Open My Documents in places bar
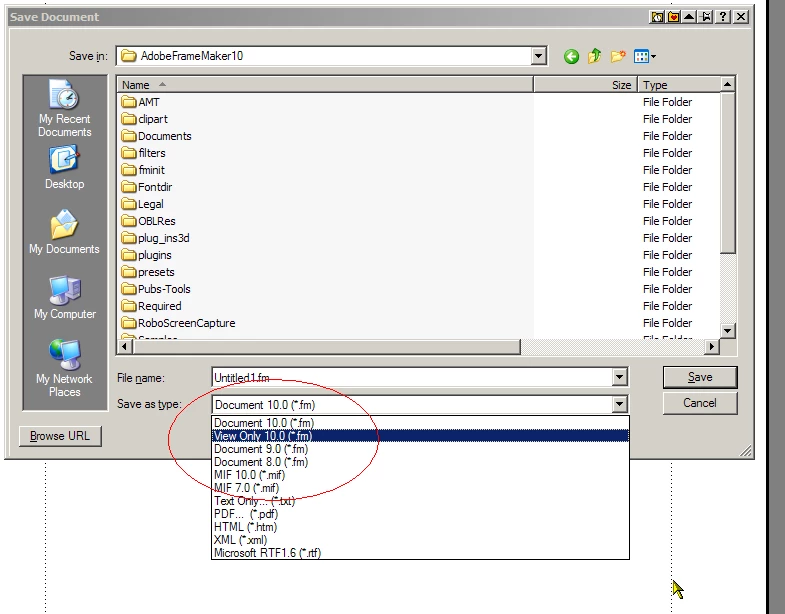This screenshot has width=785, height=614. tap(65, 232)
